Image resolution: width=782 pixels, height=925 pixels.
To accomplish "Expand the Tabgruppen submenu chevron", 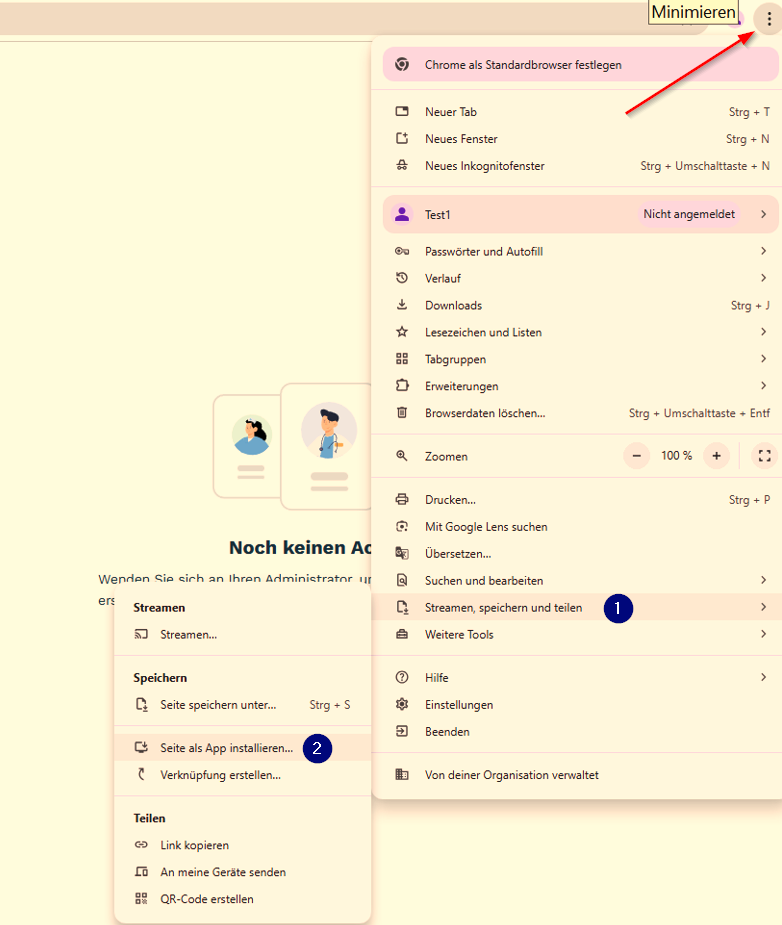I will click(x=764, y=359).
